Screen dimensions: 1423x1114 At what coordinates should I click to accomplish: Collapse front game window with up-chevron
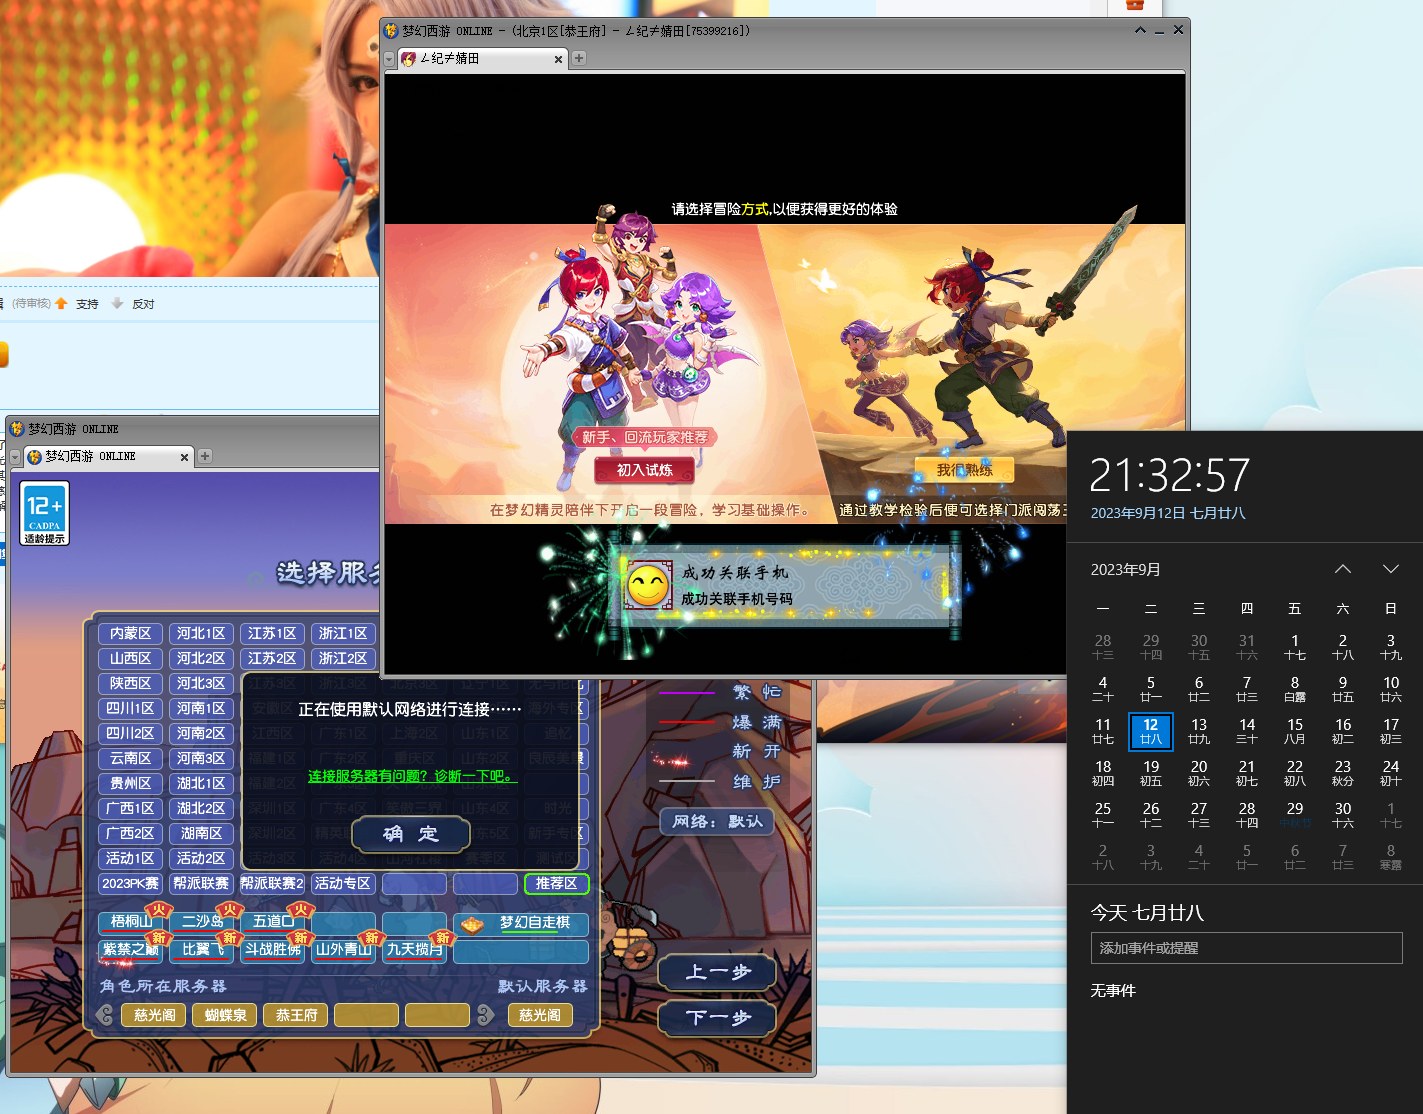pyautogui.click(x=1140, y=30)
